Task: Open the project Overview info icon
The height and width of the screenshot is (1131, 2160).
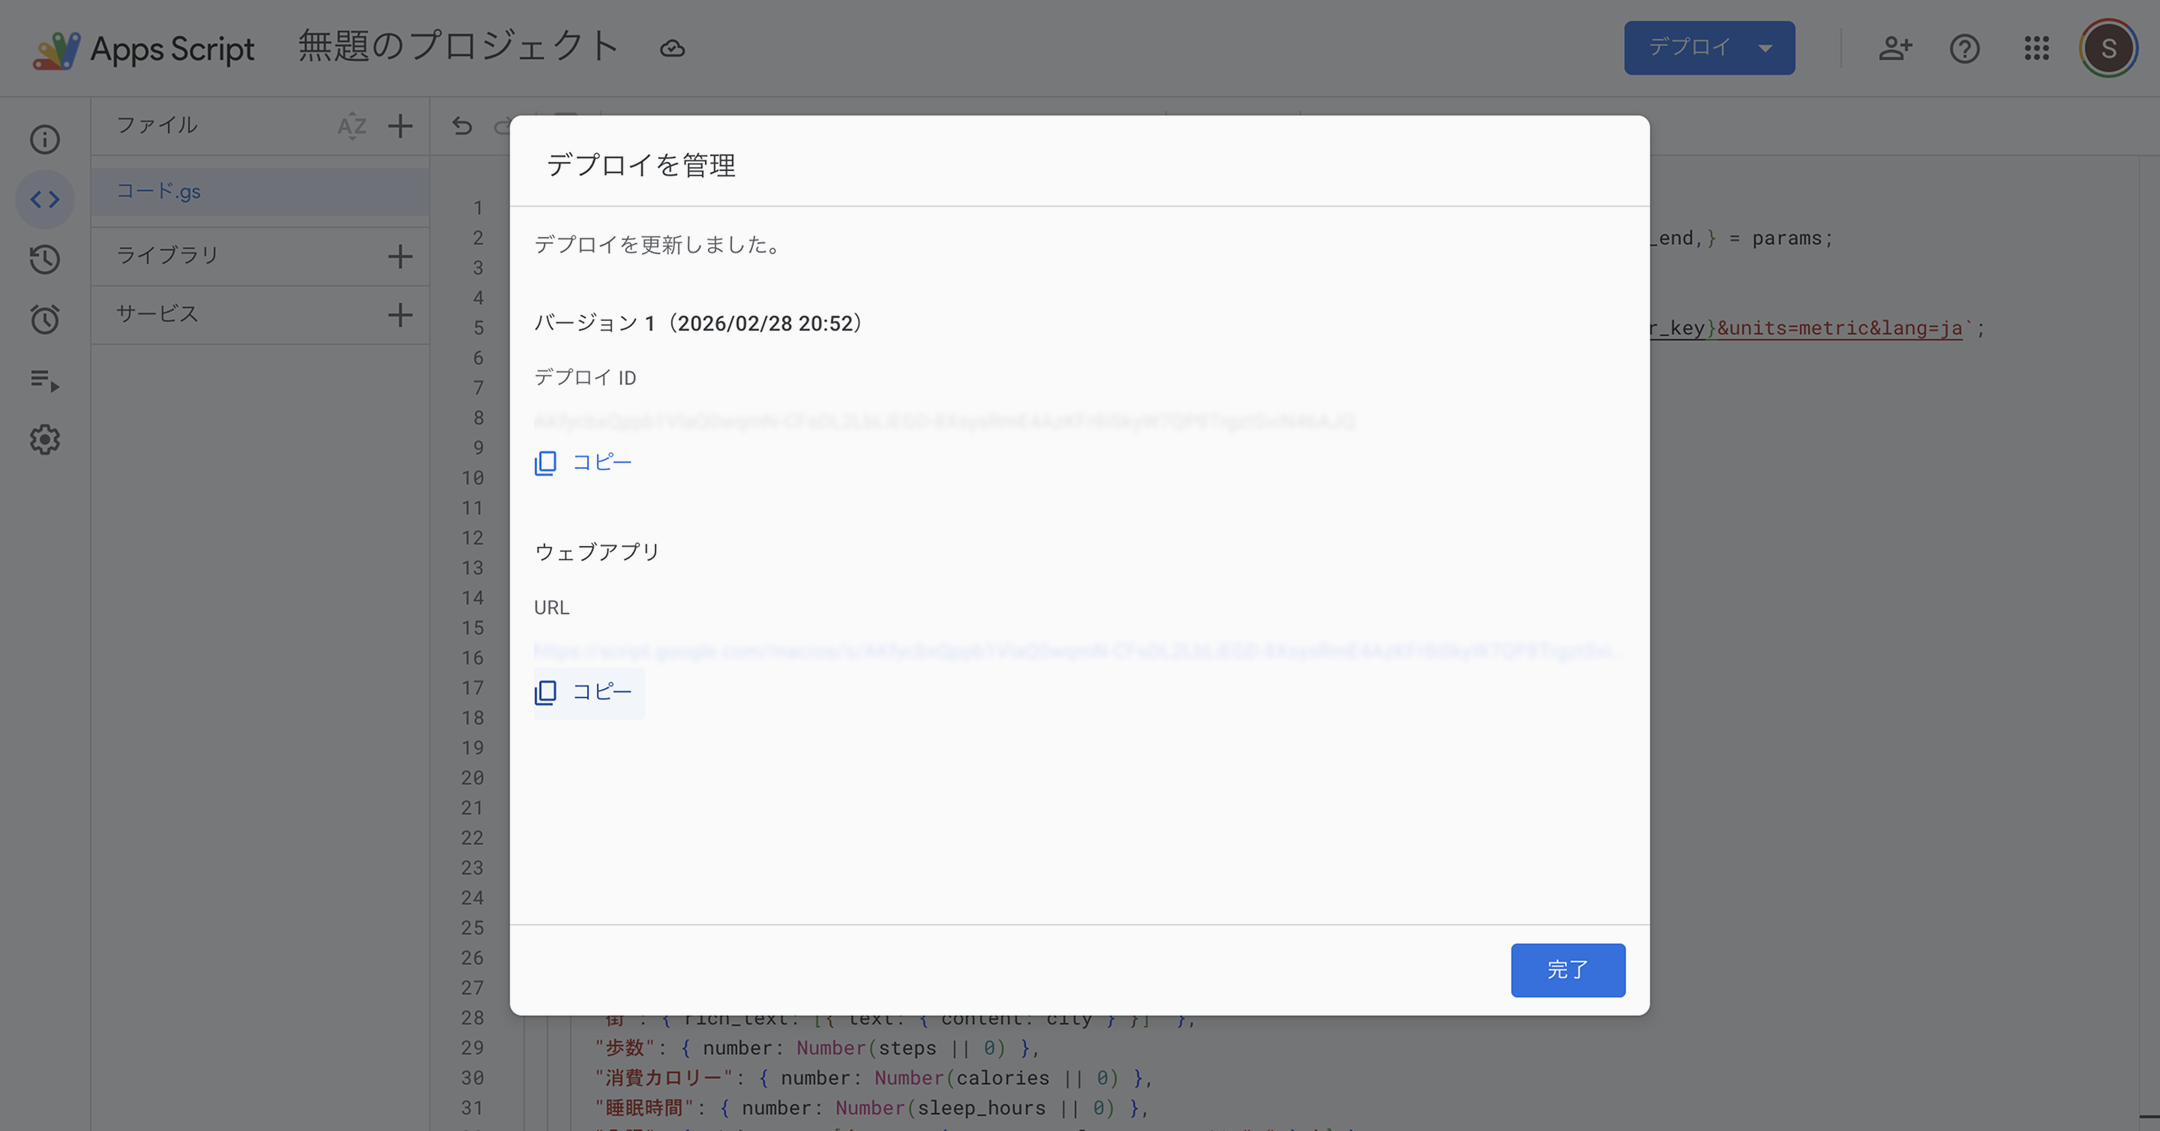Action: [45, 139]
